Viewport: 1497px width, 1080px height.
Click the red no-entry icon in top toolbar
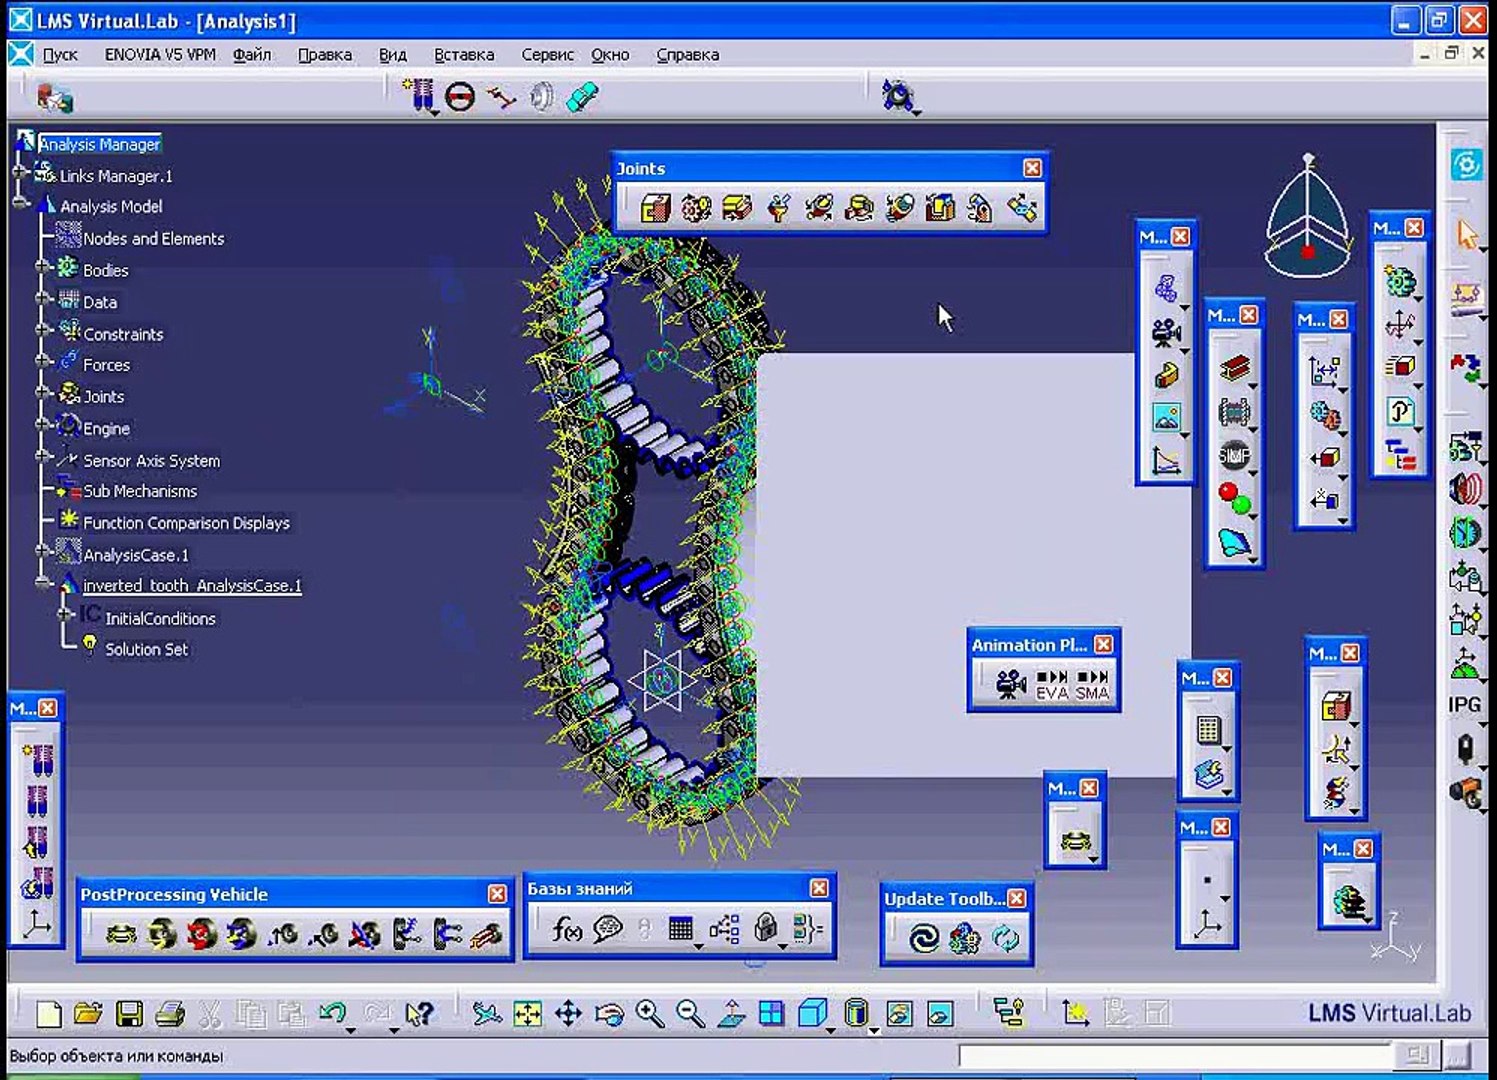tap(460, 97)
